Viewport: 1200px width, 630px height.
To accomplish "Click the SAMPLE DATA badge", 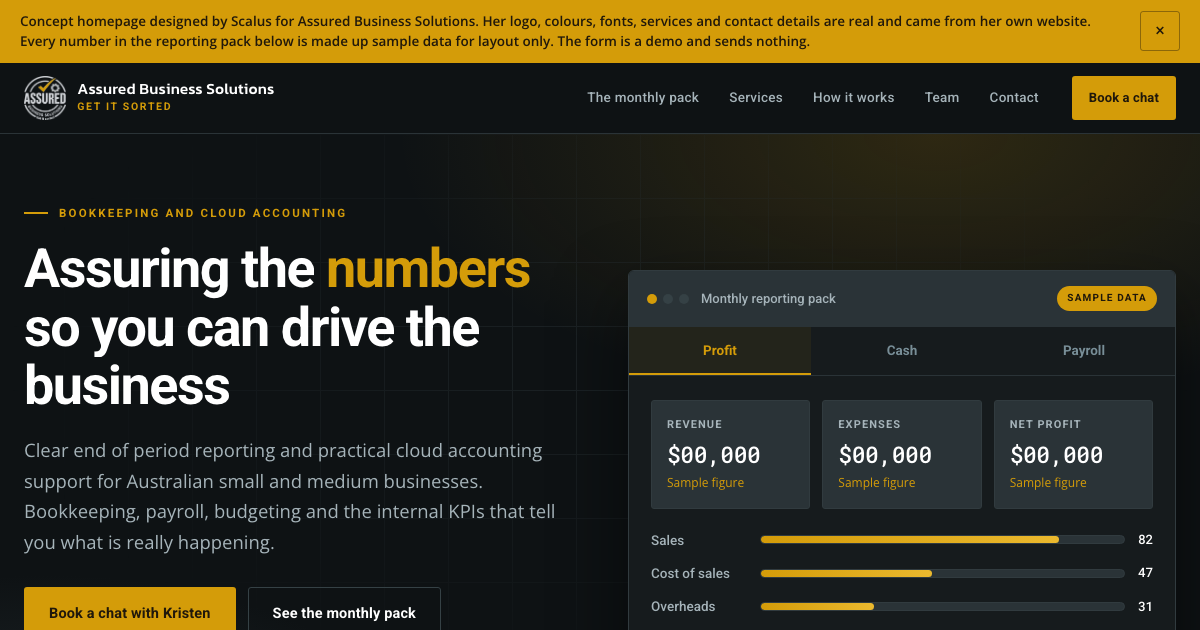I will [1107, 298].
